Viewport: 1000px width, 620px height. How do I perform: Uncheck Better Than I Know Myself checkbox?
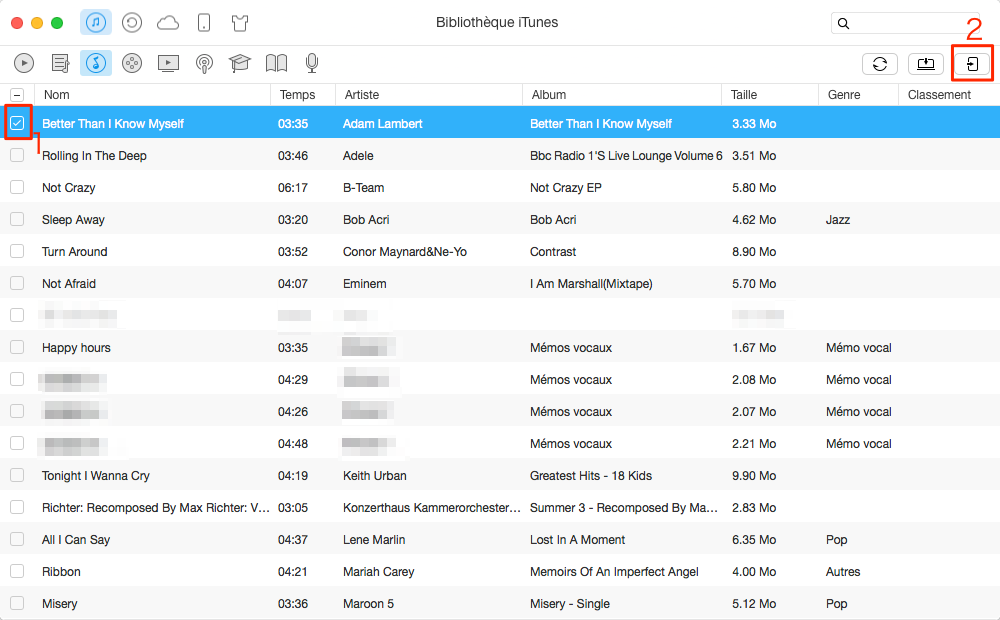click(17, 123)
